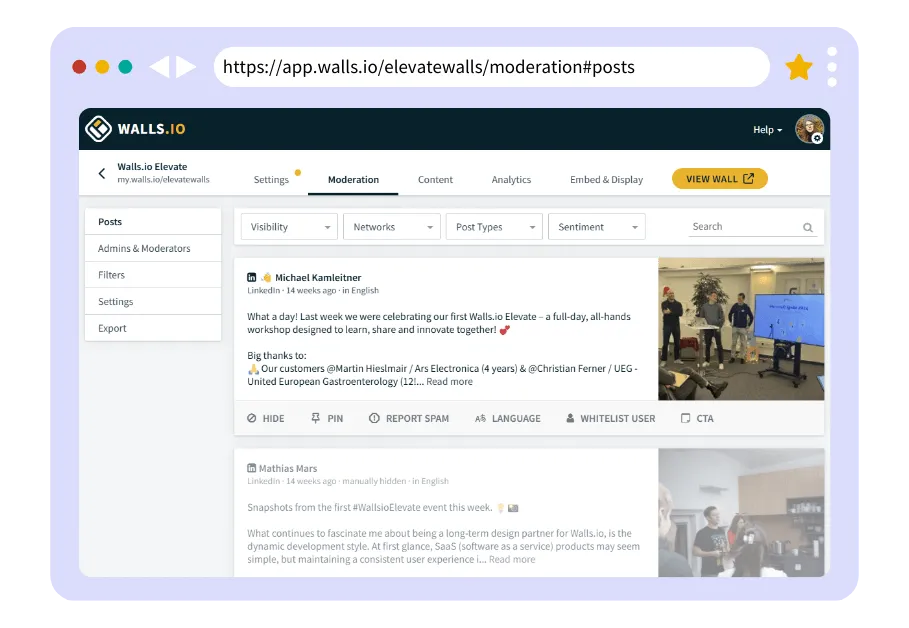The height and width of the screenshot is (628, 909).
Task: Click the pin pushpin icon
Action: (315, 418)
